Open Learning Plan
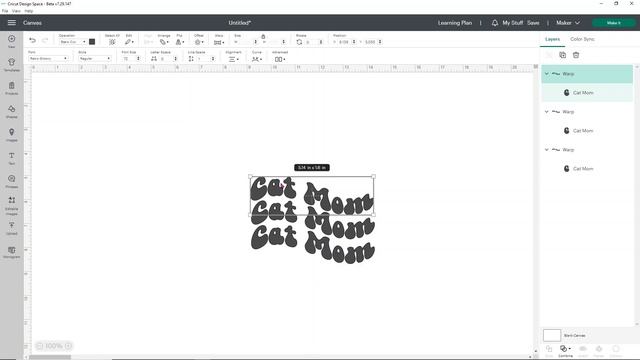 pyautogui.click(x=455, y=23)
